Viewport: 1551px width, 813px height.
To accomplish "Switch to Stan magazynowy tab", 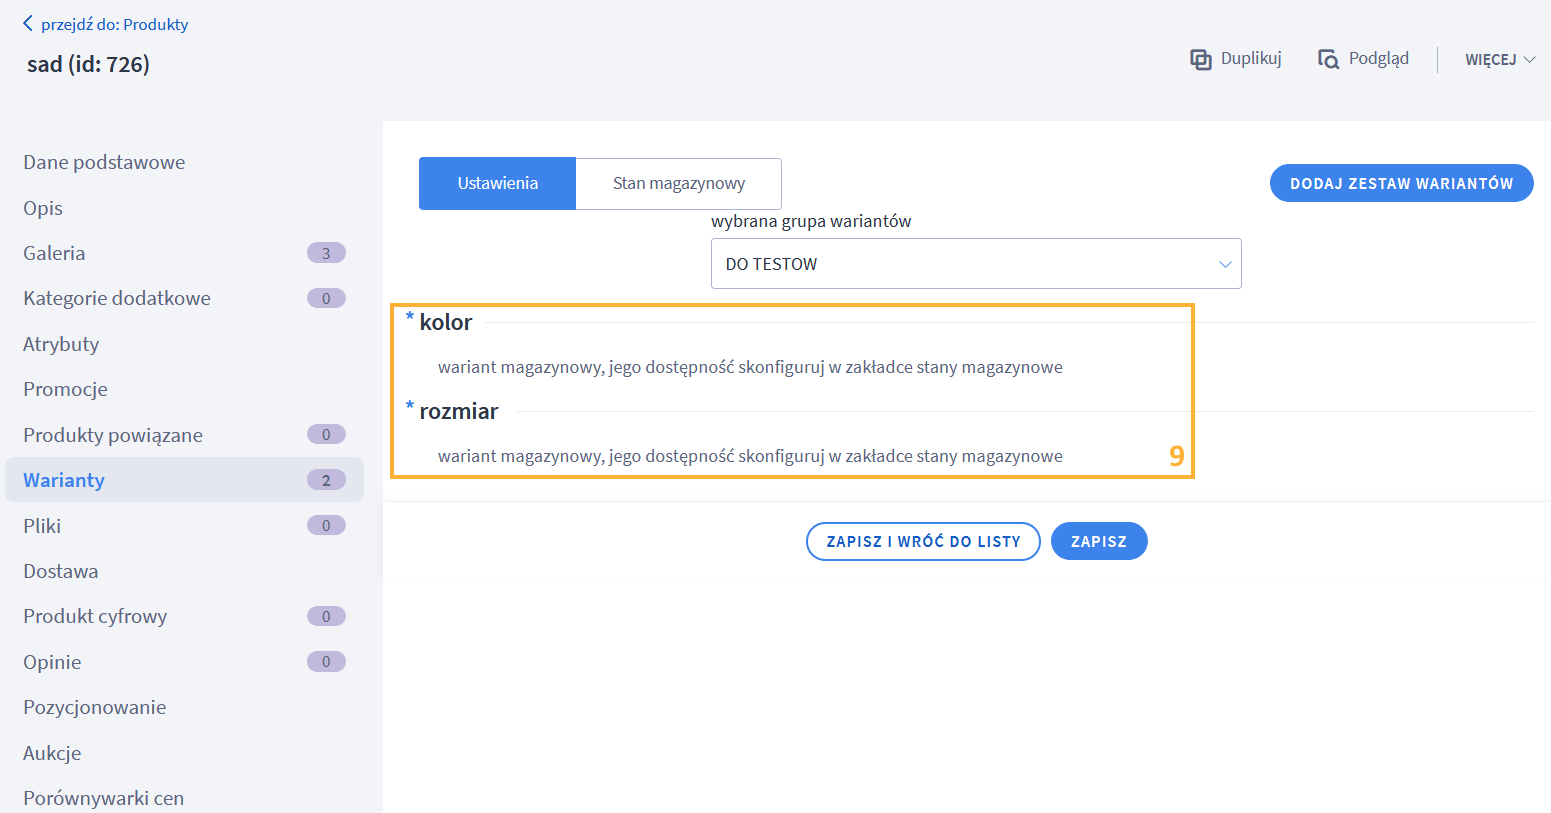I will click(x=678, y=184).
